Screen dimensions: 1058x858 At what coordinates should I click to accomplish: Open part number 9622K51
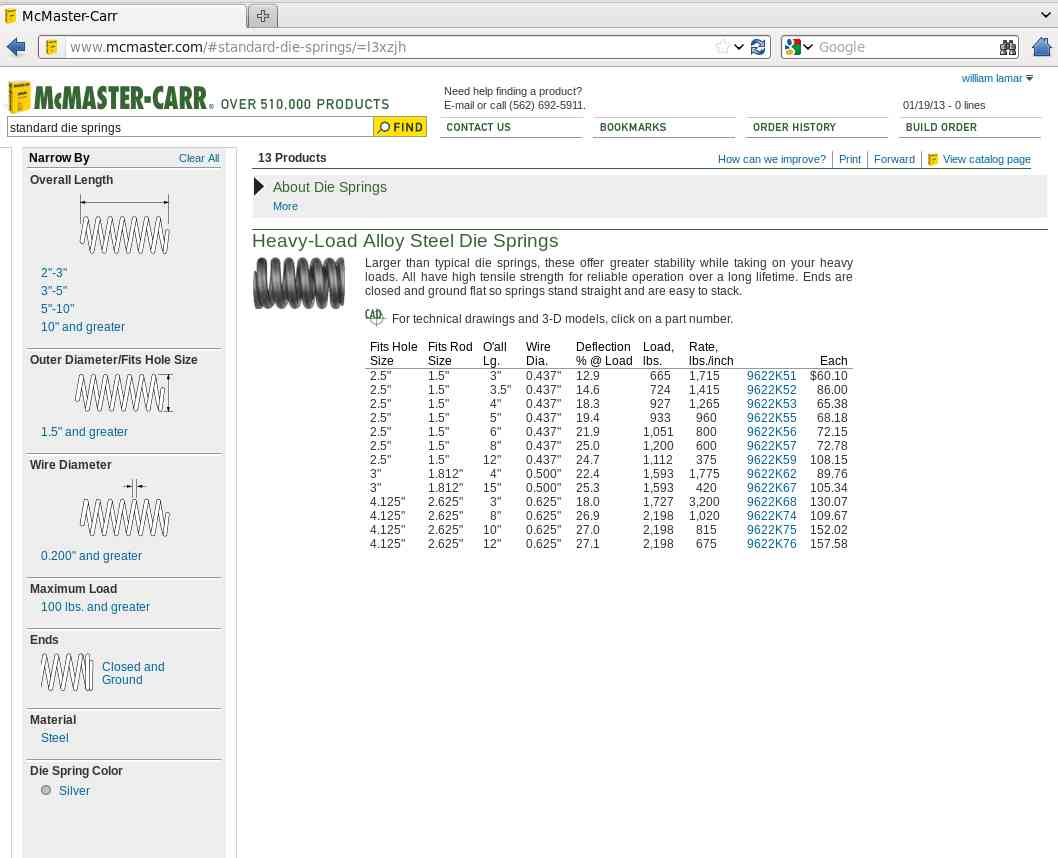tap(771, 376)
